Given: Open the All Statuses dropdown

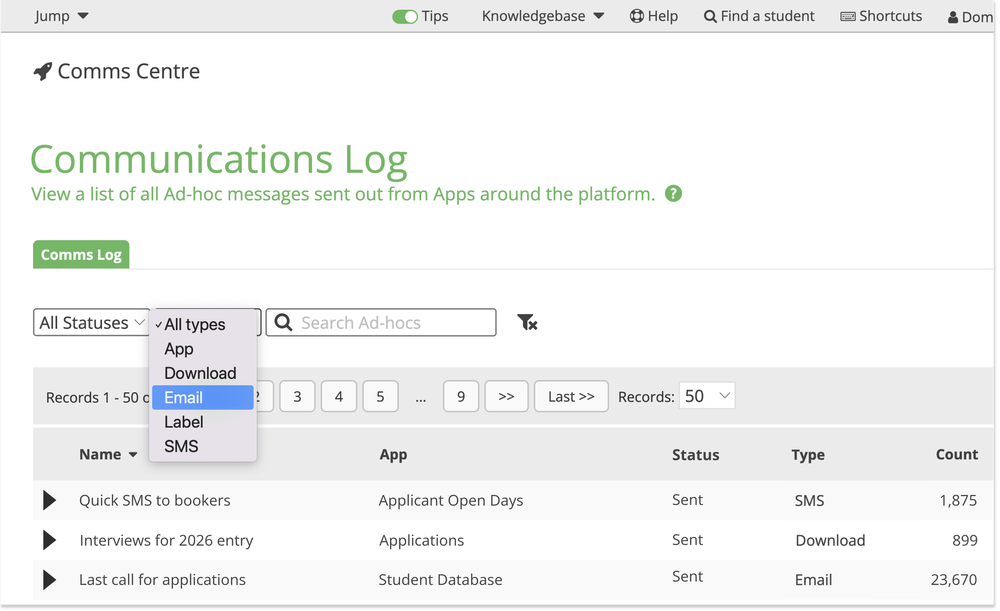Looking at the screenshot, I should coord(91,323).
